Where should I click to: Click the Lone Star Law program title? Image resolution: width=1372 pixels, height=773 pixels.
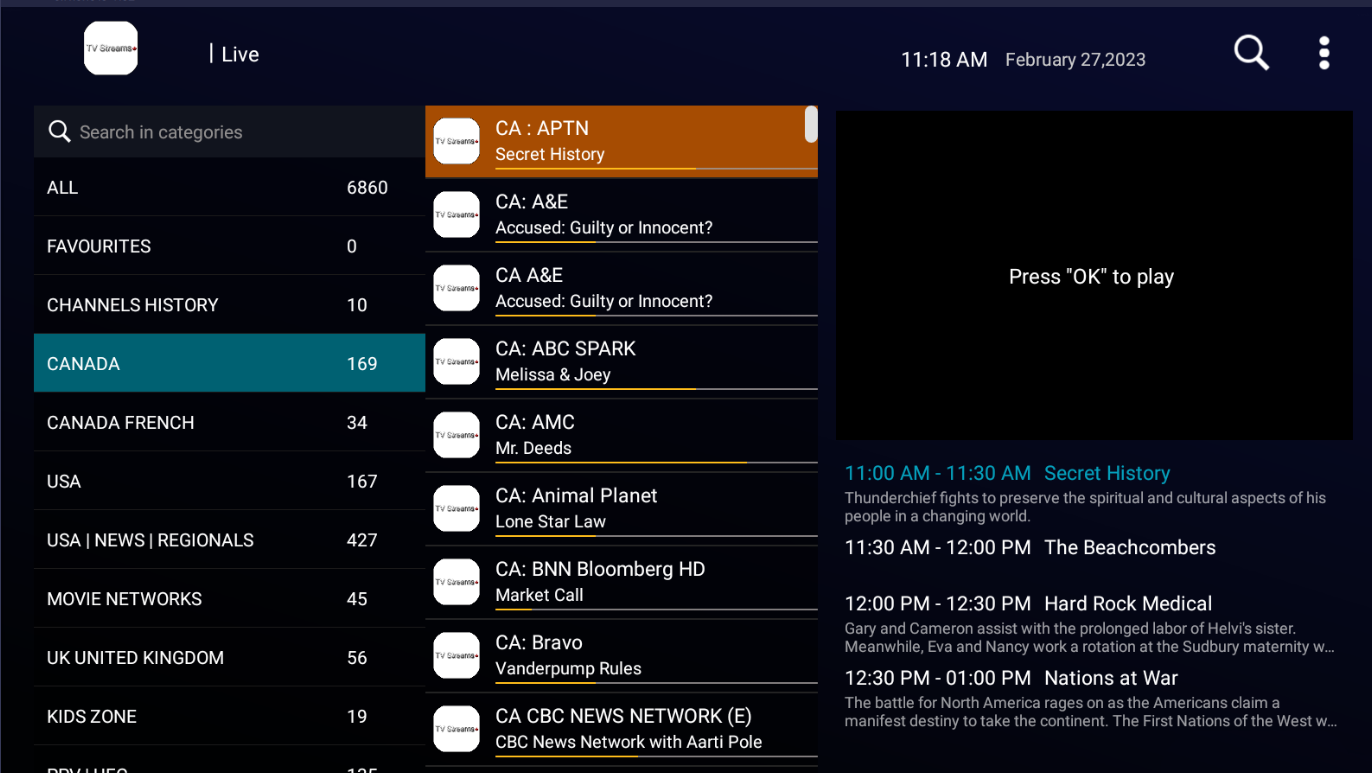[x=550, y=521]
